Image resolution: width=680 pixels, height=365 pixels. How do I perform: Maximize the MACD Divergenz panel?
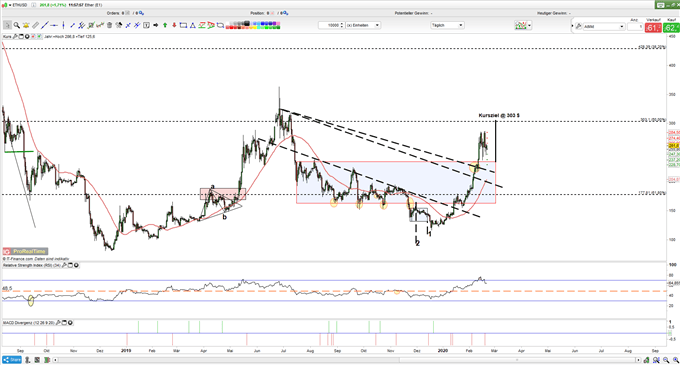tap(64, 323)
